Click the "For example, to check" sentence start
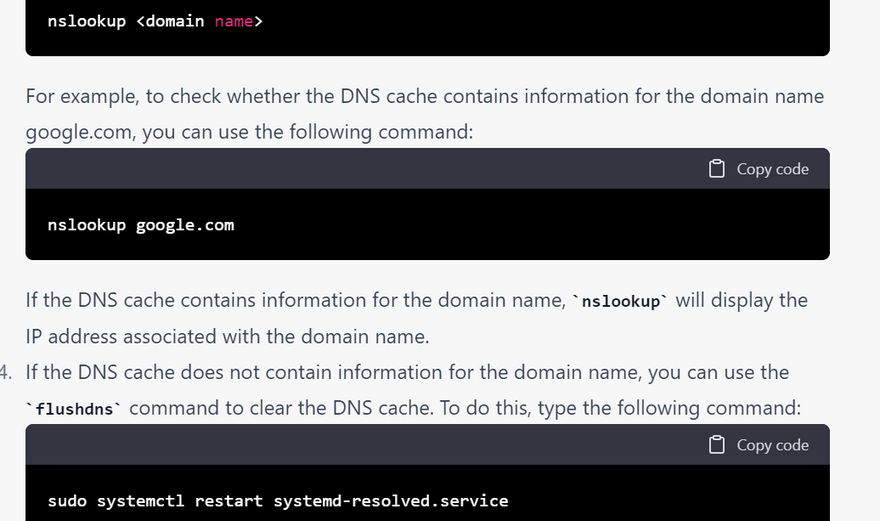Image resolution: width=880 pixels, height=521 pixels. [x=110, y=96]
